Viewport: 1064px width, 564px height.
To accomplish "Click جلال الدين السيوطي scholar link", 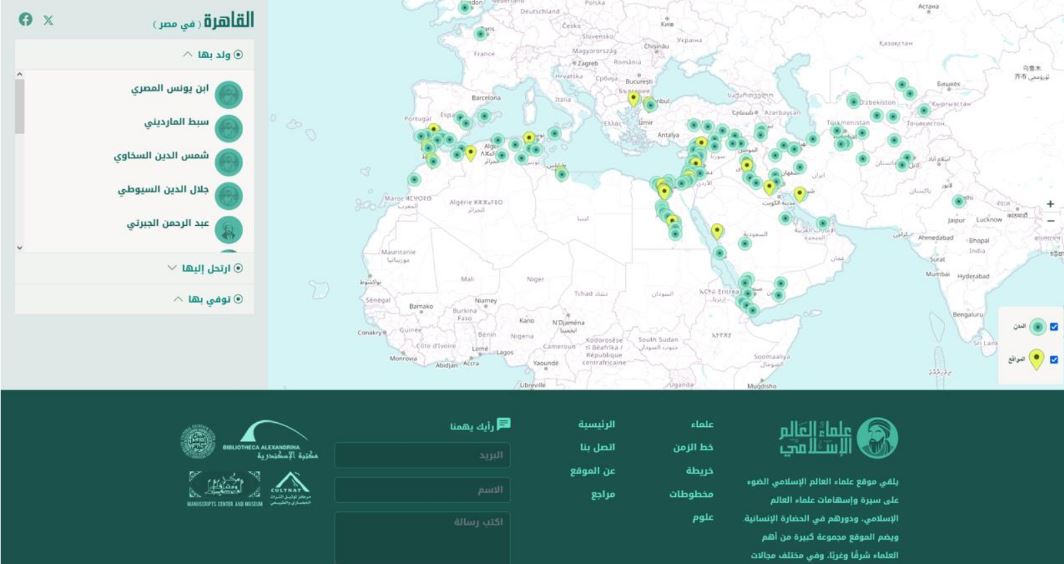I will coord(164,190).
